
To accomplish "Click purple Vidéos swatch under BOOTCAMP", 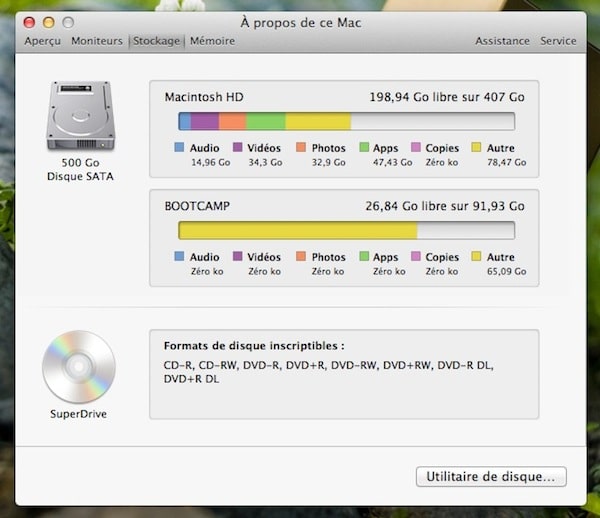I will click(237, 256).
